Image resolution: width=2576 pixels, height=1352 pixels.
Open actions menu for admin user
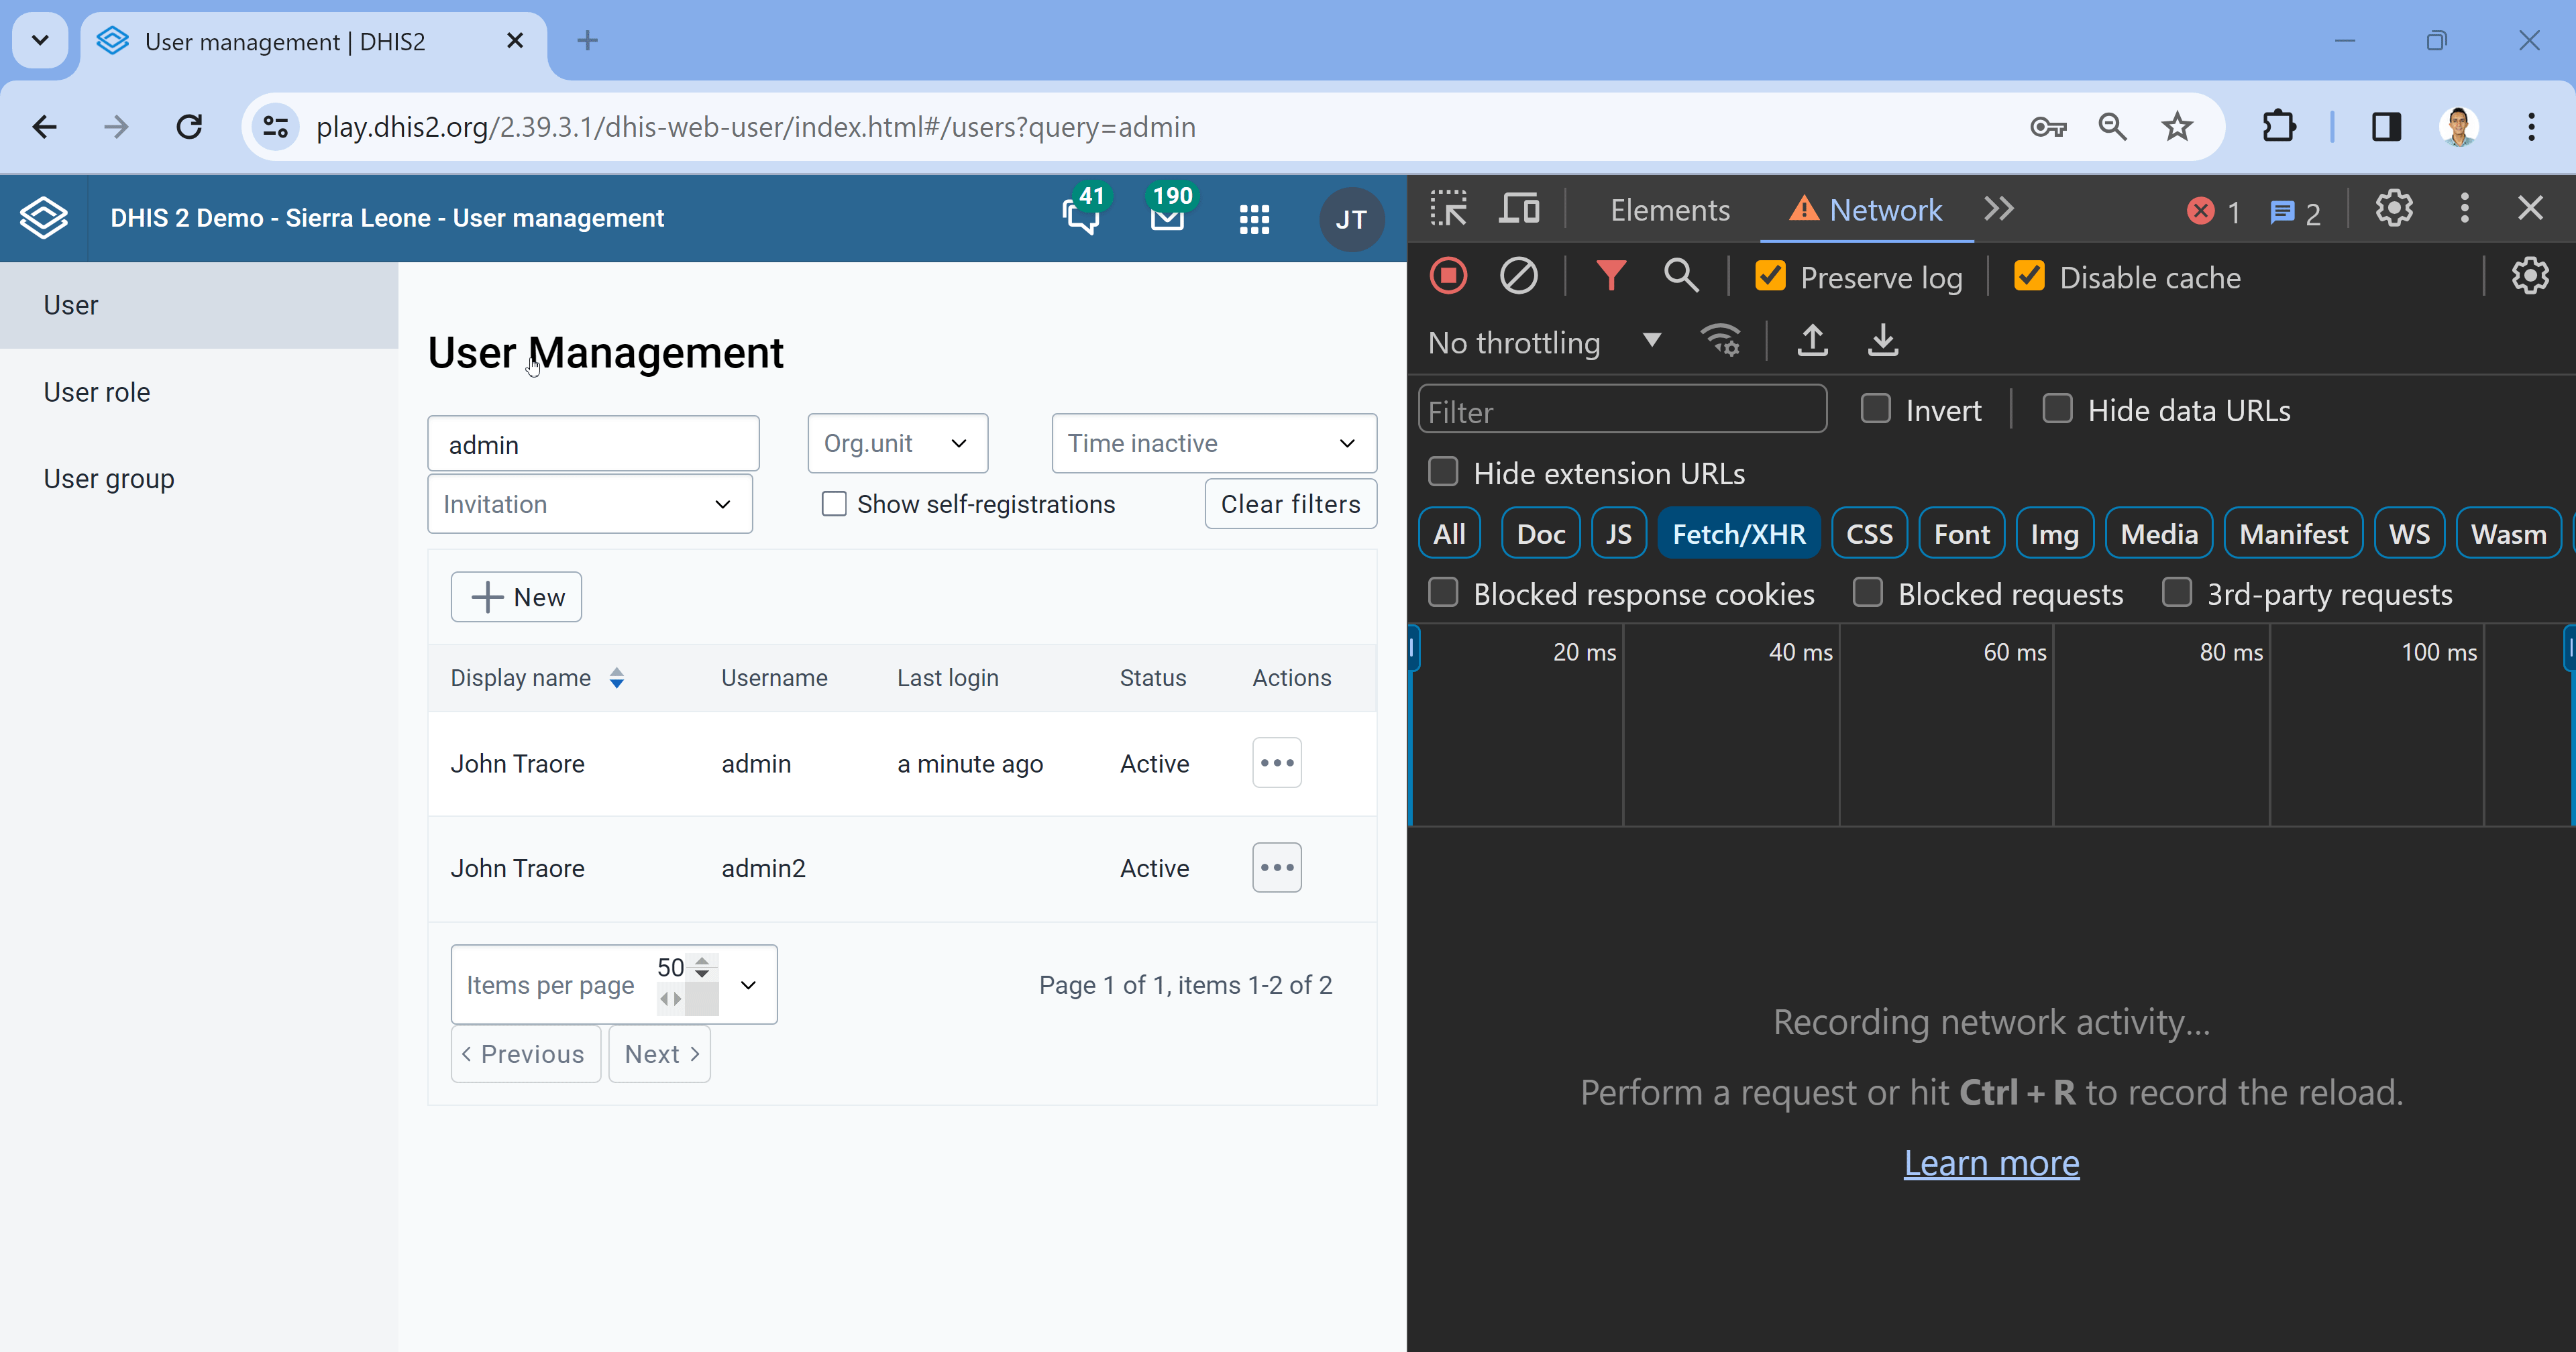(1277, 763)
